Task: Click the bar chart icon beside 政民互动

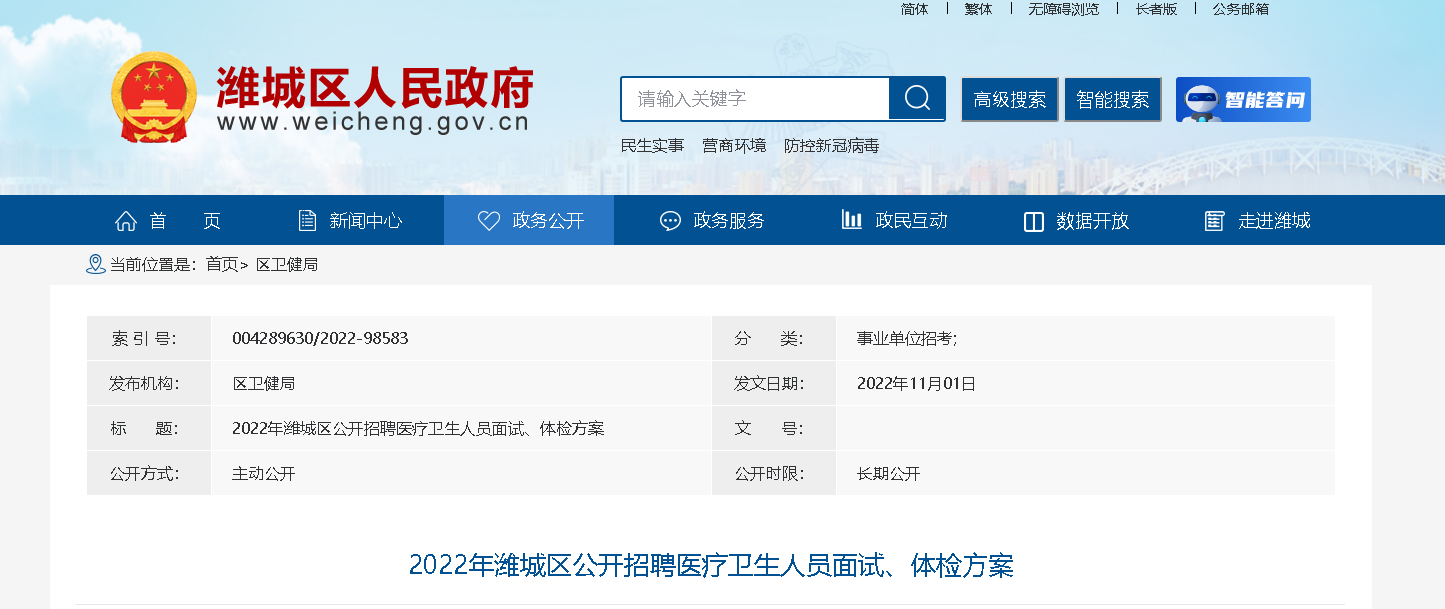Action: pos(852,220)
